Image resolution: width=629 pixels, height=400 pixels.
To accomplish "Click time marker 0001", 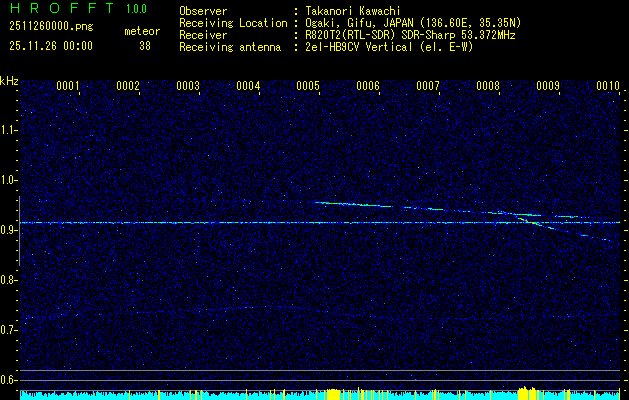I will point(67,85).
